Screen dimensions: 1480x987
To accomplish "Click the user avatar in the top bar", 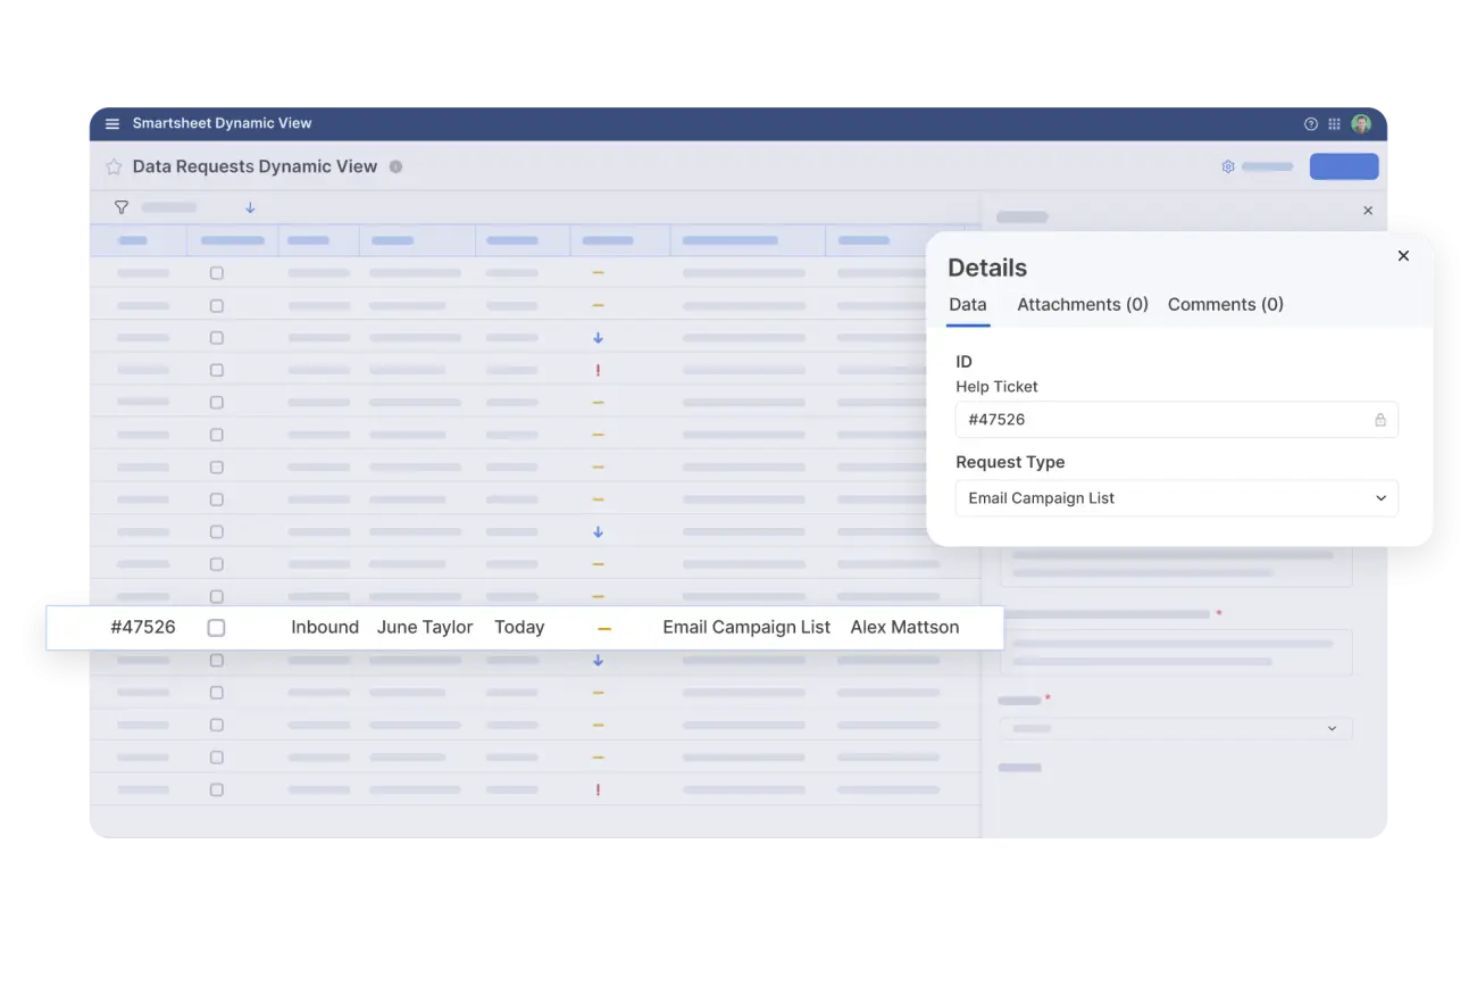I will tap(1361, 124).
